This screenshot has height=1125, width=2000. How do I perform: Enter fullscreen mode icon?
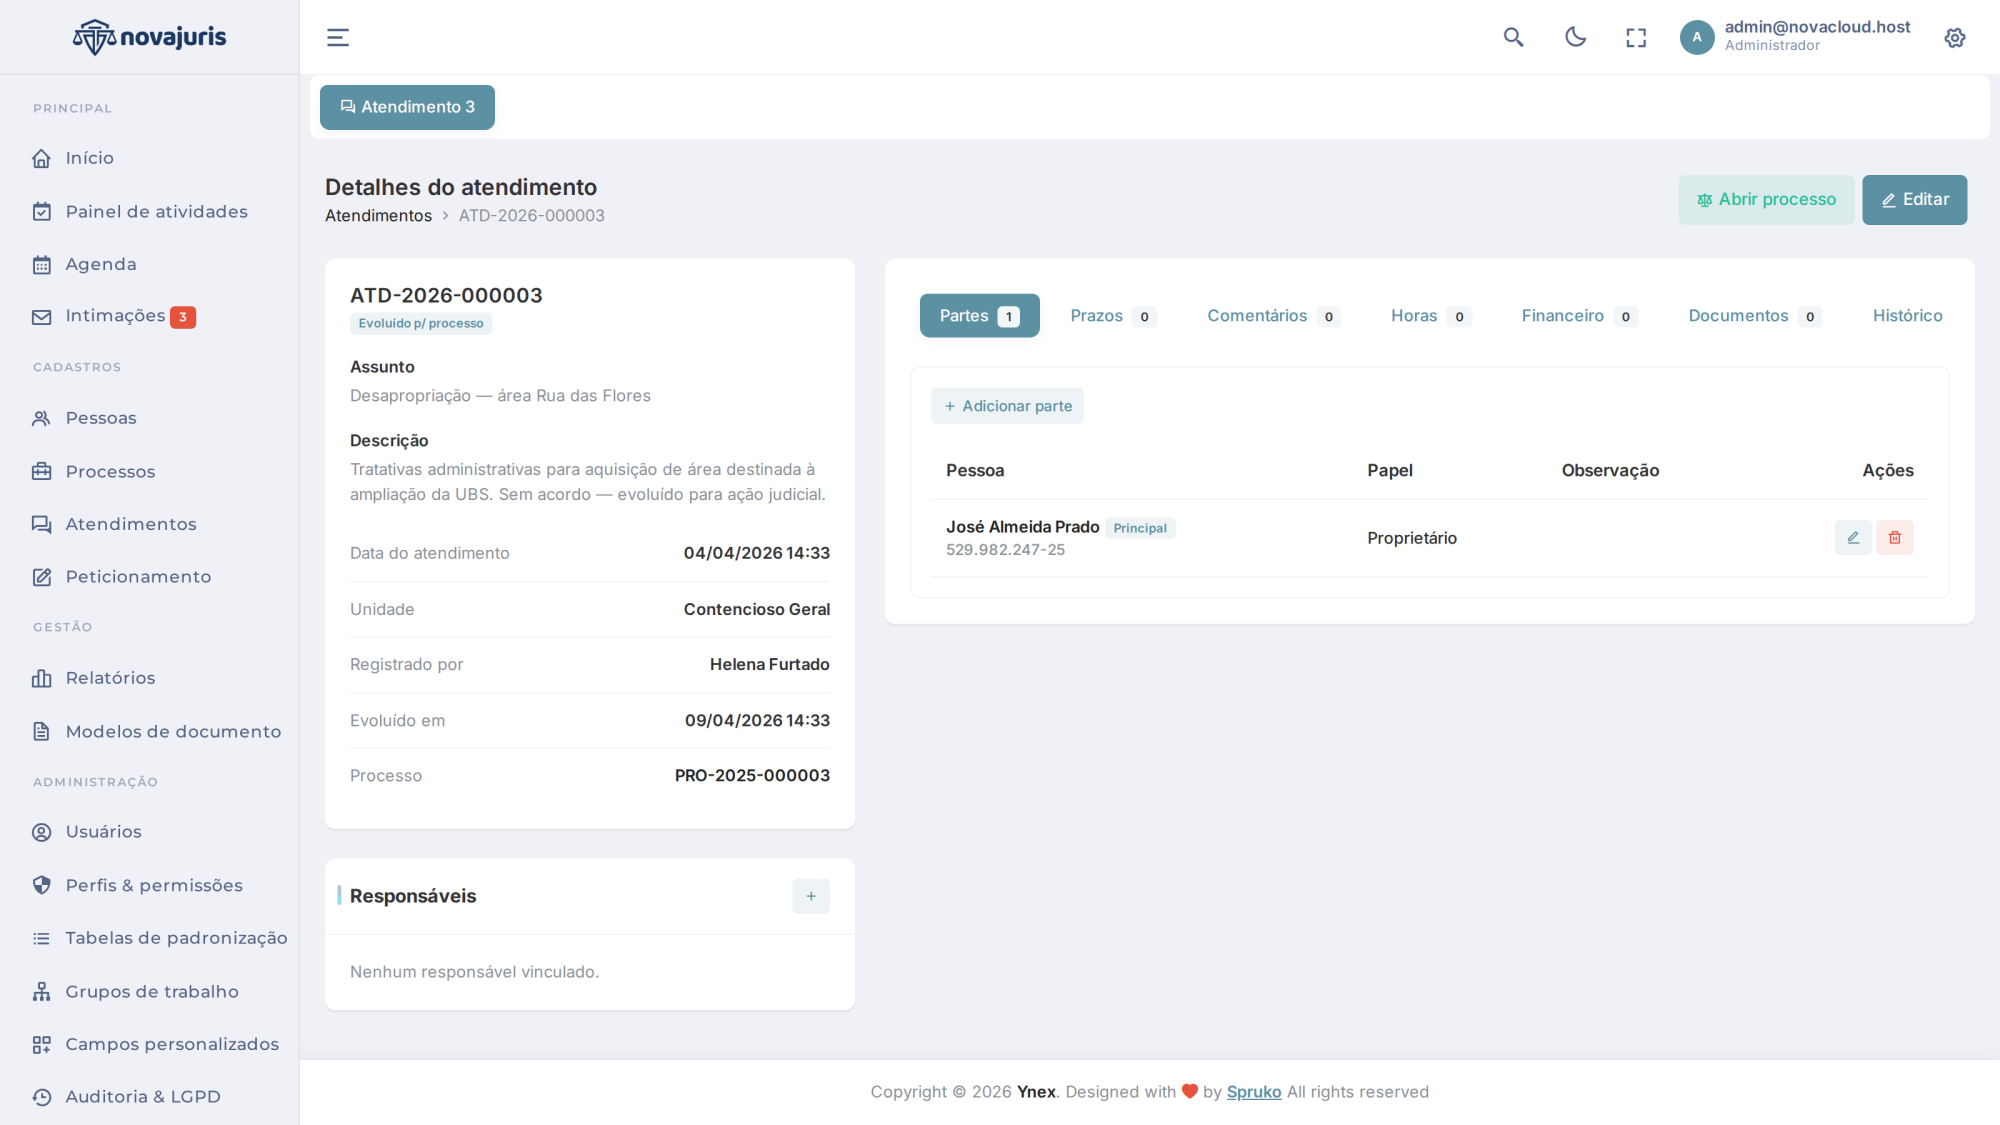[1636, 38]
